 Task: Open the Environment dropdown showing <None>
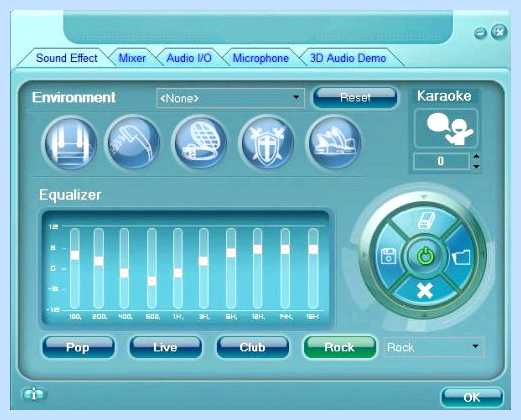[x=230, y=98]
